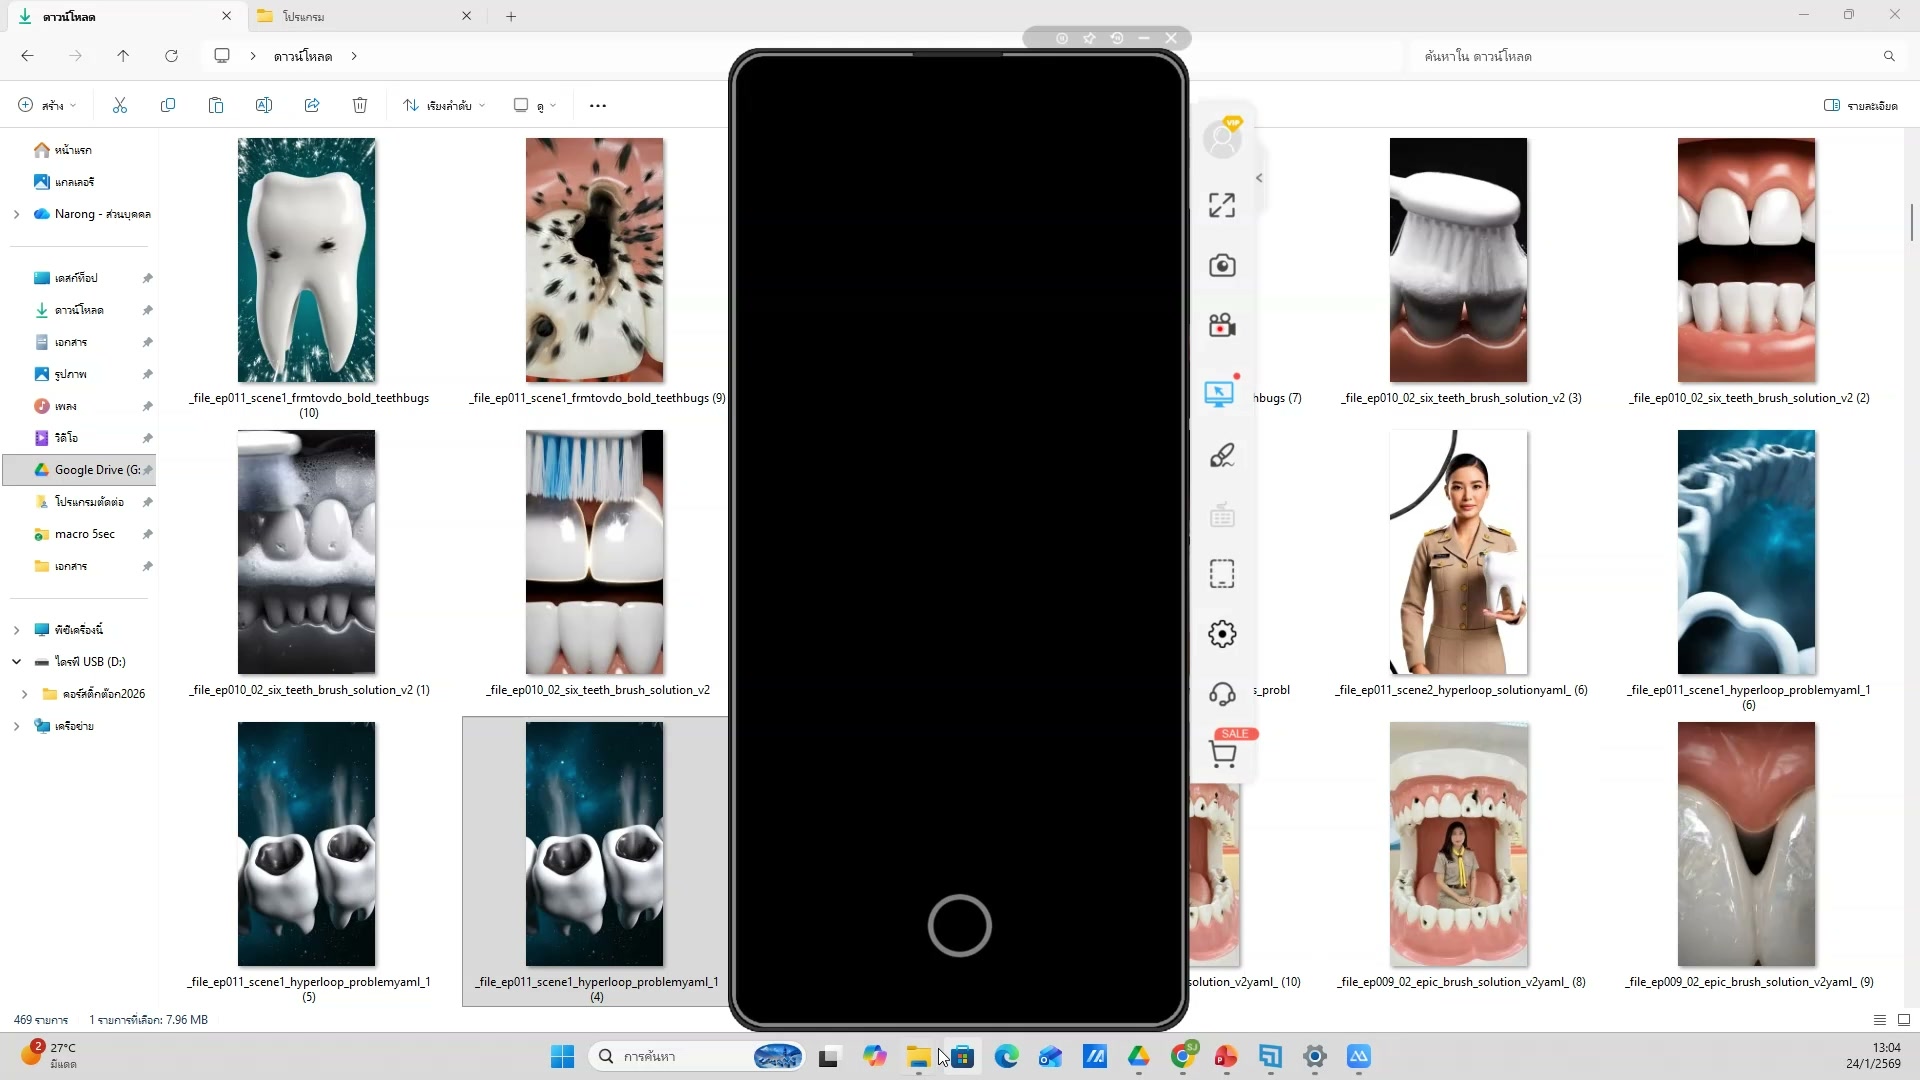Viewport: 1920px width, 1080px height.
Task: Click the fullscreen expand icon in mirror sidebar
Action: pos(1221,205)
